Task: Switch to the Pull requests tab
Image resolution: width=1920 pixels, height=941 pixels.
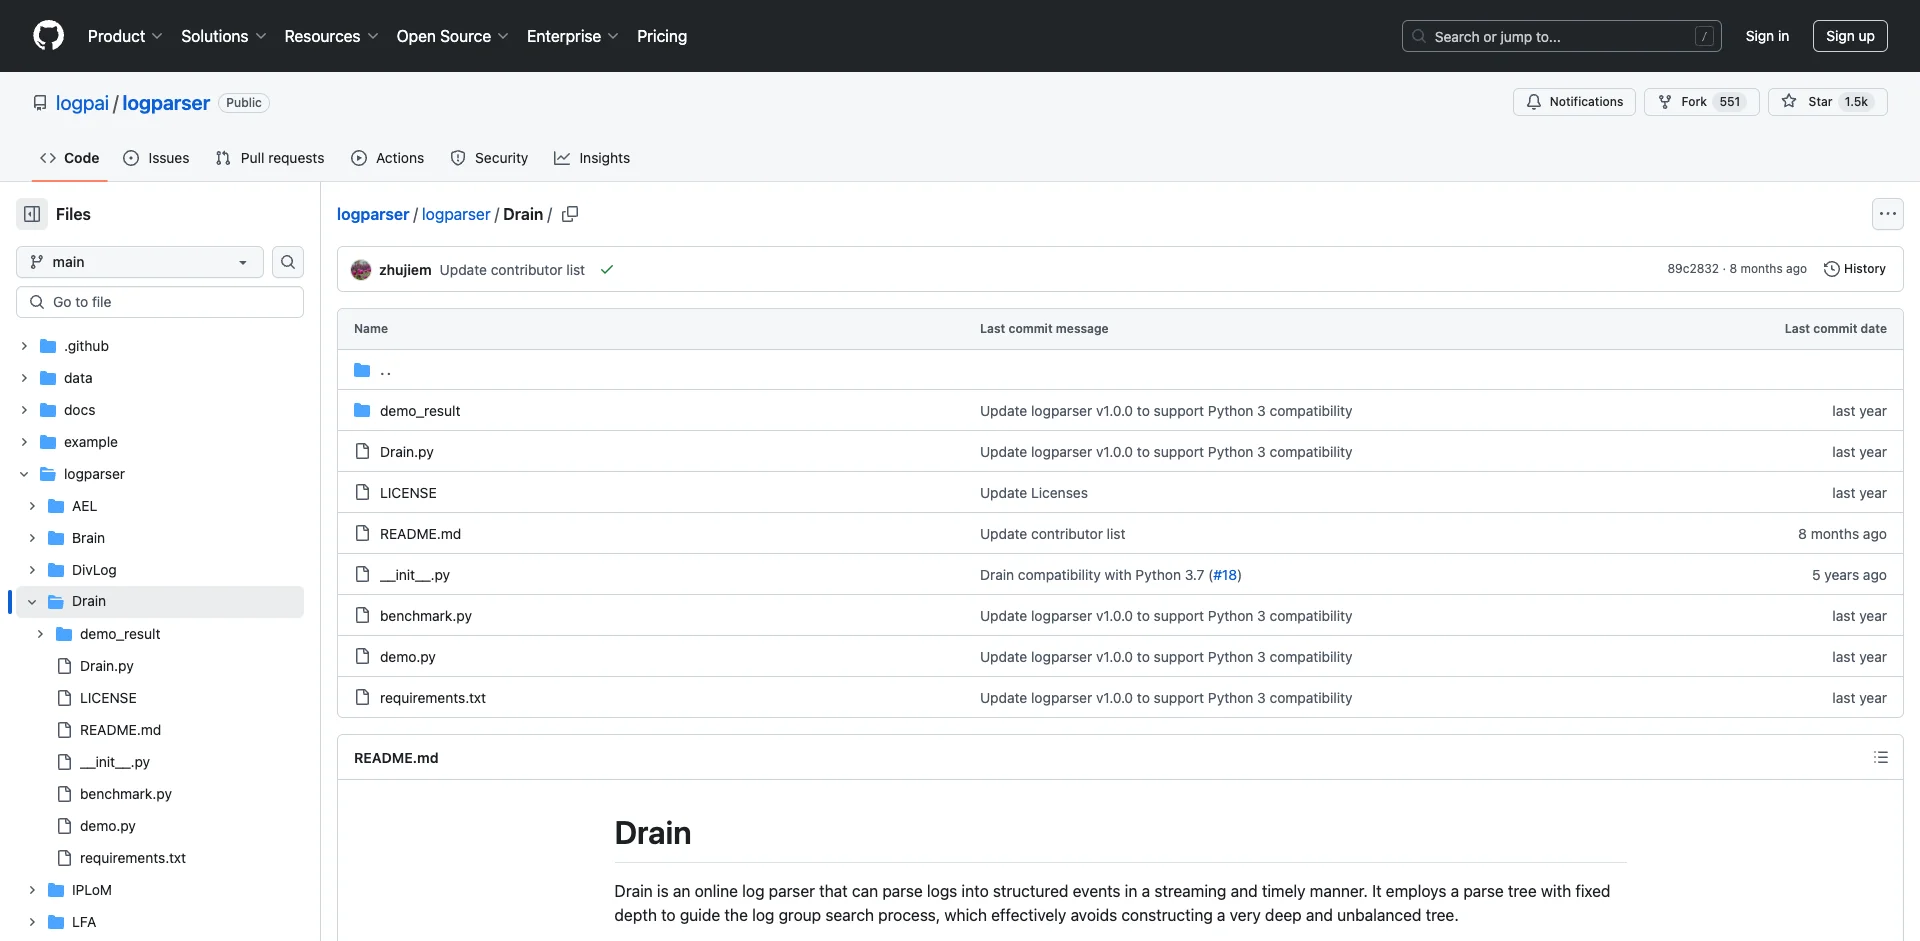Action: (270, 158)
